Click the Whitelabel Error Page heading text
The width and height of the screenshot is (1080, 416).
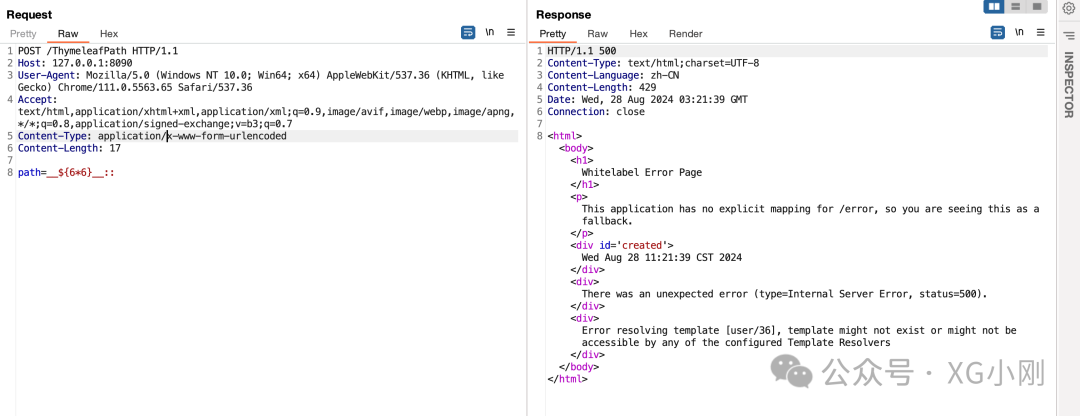(642, 173)
